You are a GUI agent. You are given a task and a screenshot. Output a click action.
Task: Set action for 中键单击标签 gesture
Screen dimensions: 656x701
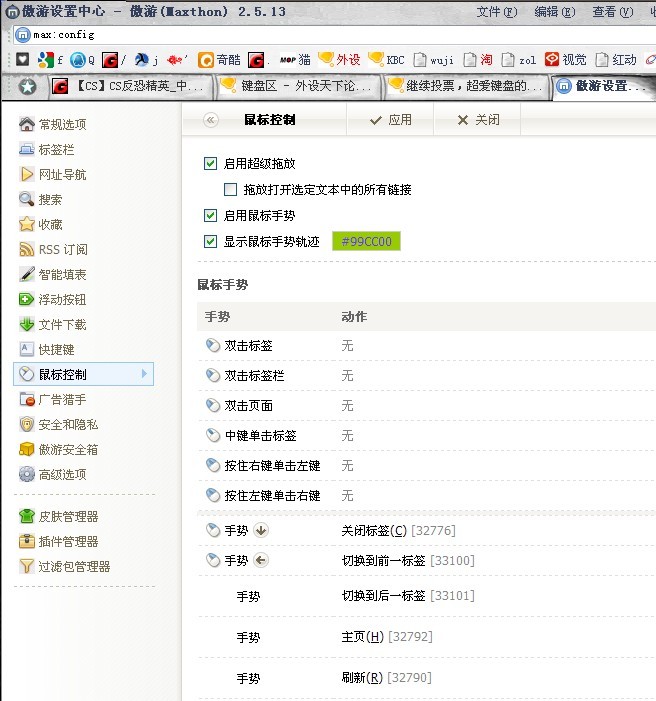347,435
